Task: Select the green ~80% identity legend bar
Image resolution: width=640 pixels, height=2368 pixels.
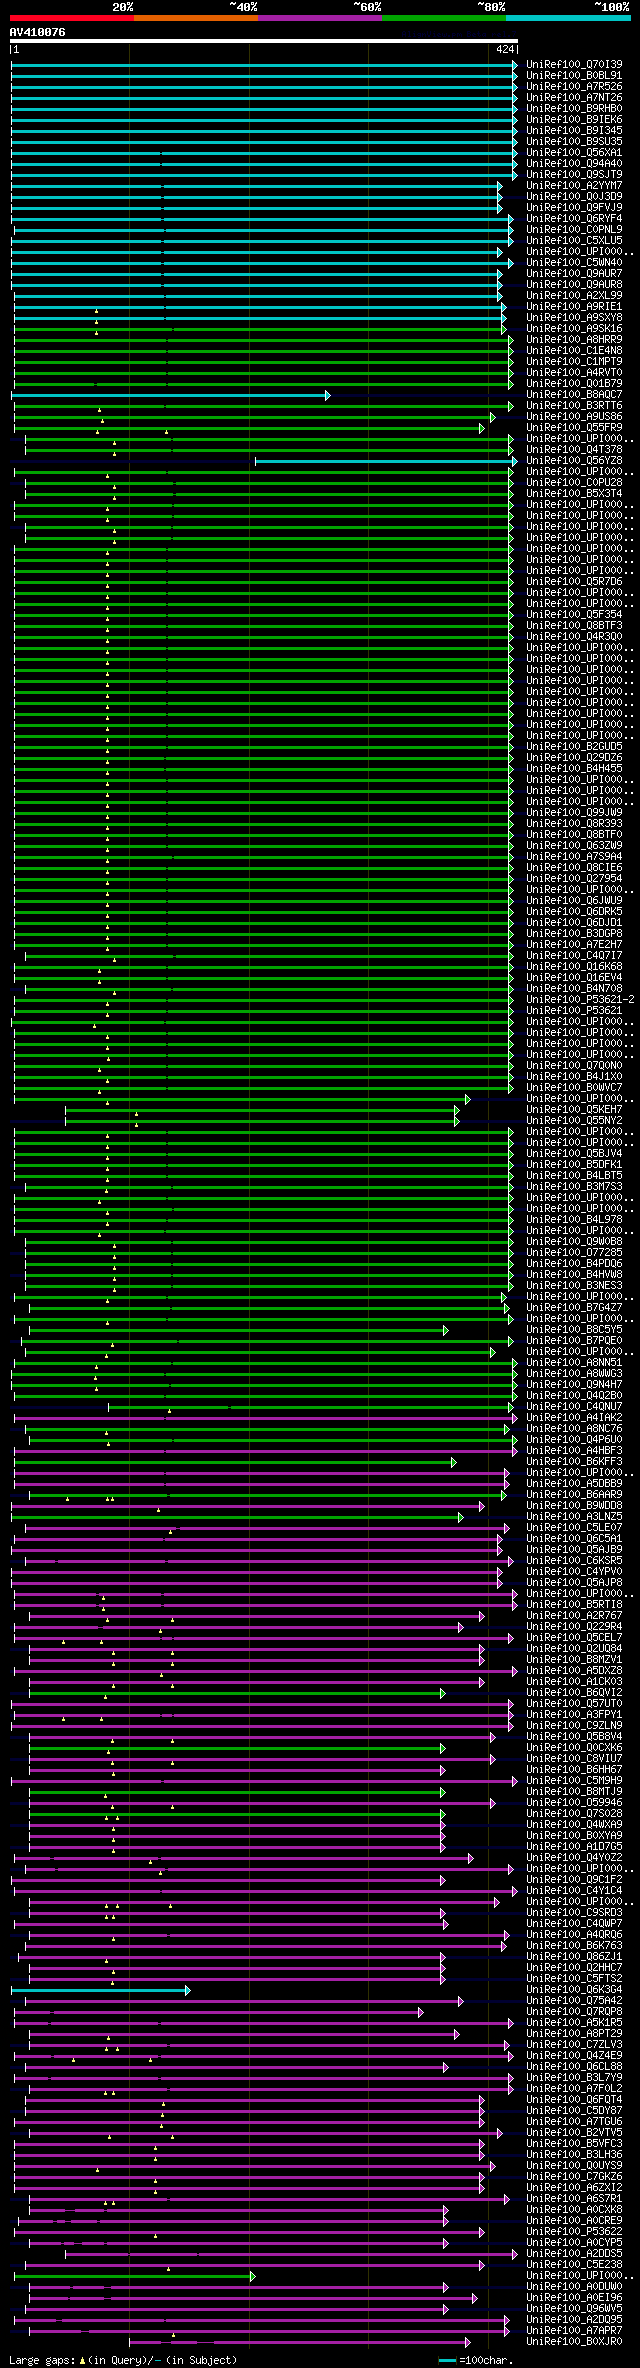Action: point(443,18)
